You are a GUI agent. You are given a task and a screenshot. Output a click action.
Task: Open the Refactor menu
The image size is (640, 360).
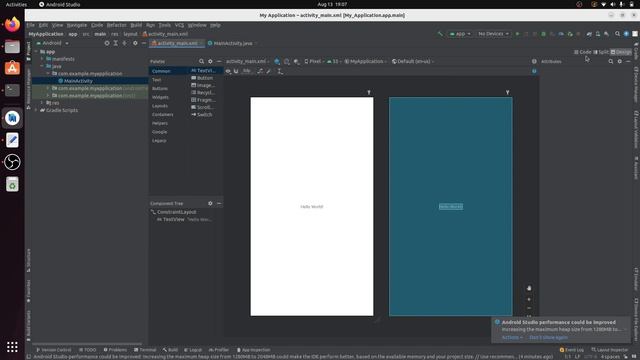point(117,25)
